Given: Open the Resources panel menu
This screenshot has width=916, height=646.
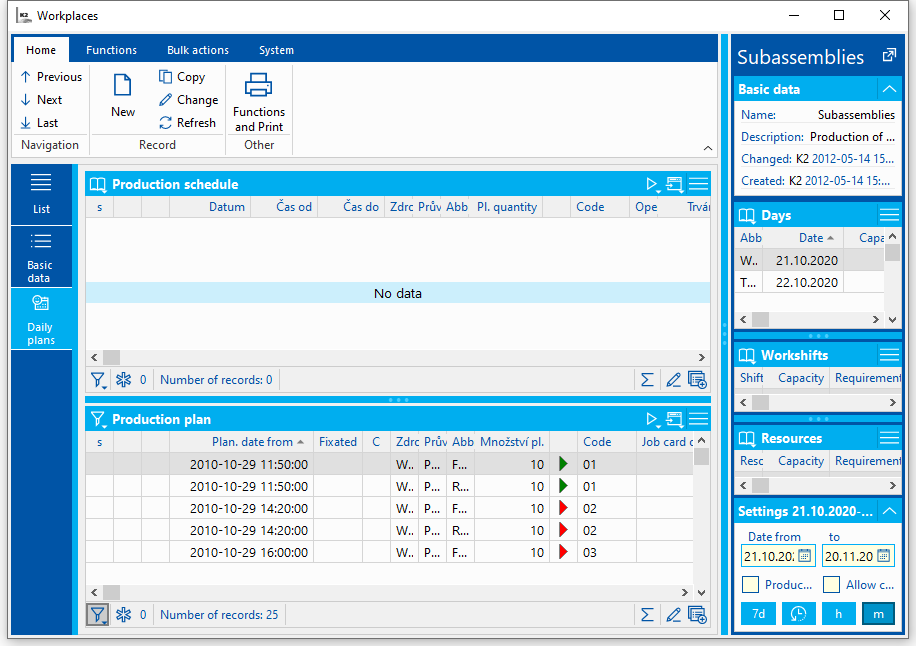Looking at the screenshot, I should (x=889, y=438).
